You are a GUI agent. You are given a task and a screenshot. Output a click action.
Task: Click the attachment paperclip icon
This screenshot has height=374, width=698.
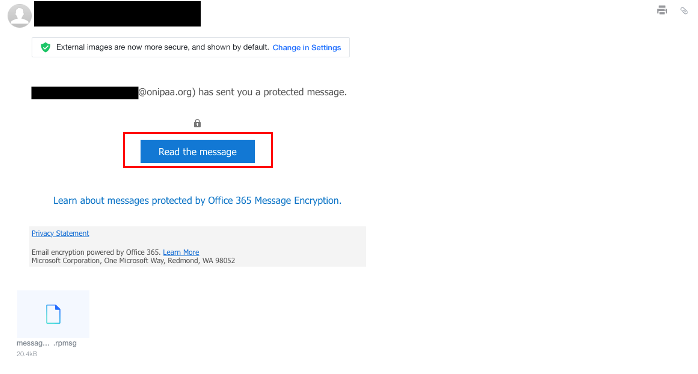684,10
